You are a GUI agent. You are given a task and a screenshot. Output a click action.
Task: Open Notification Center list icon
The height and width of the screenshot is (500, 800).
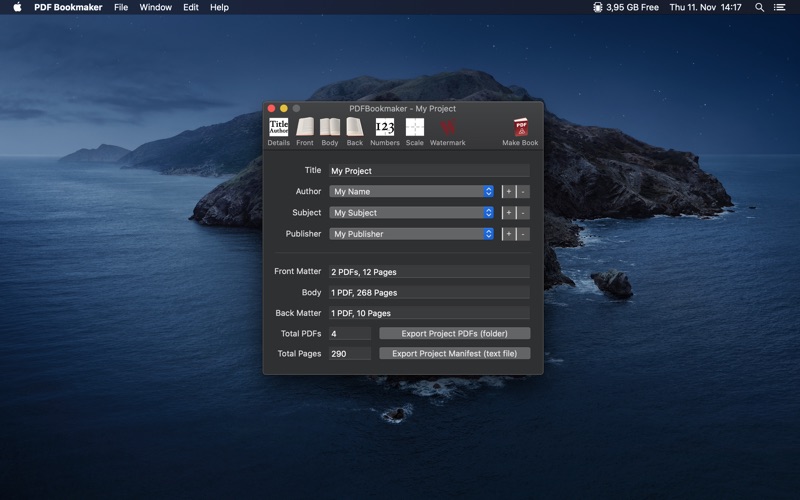tap(779, 7)
